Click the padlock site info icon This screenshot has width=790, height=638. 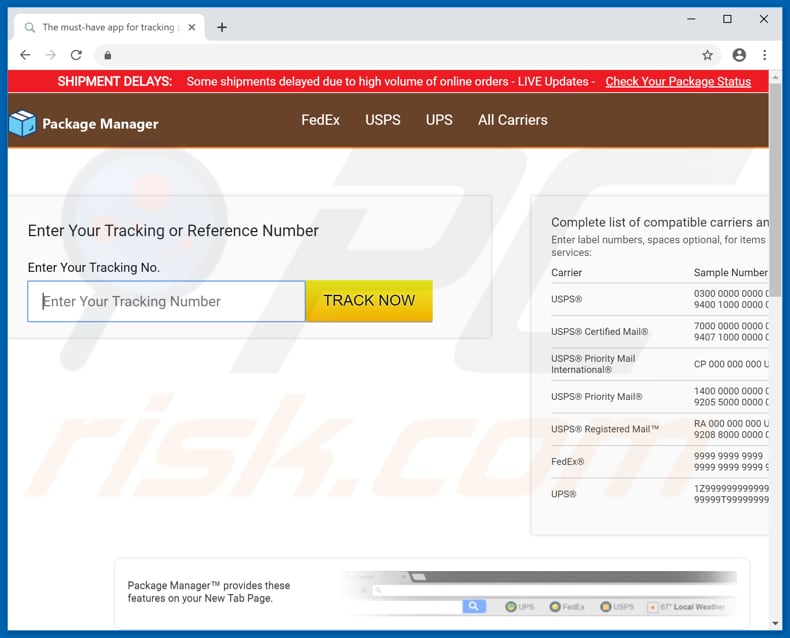[x=107, y=55]
